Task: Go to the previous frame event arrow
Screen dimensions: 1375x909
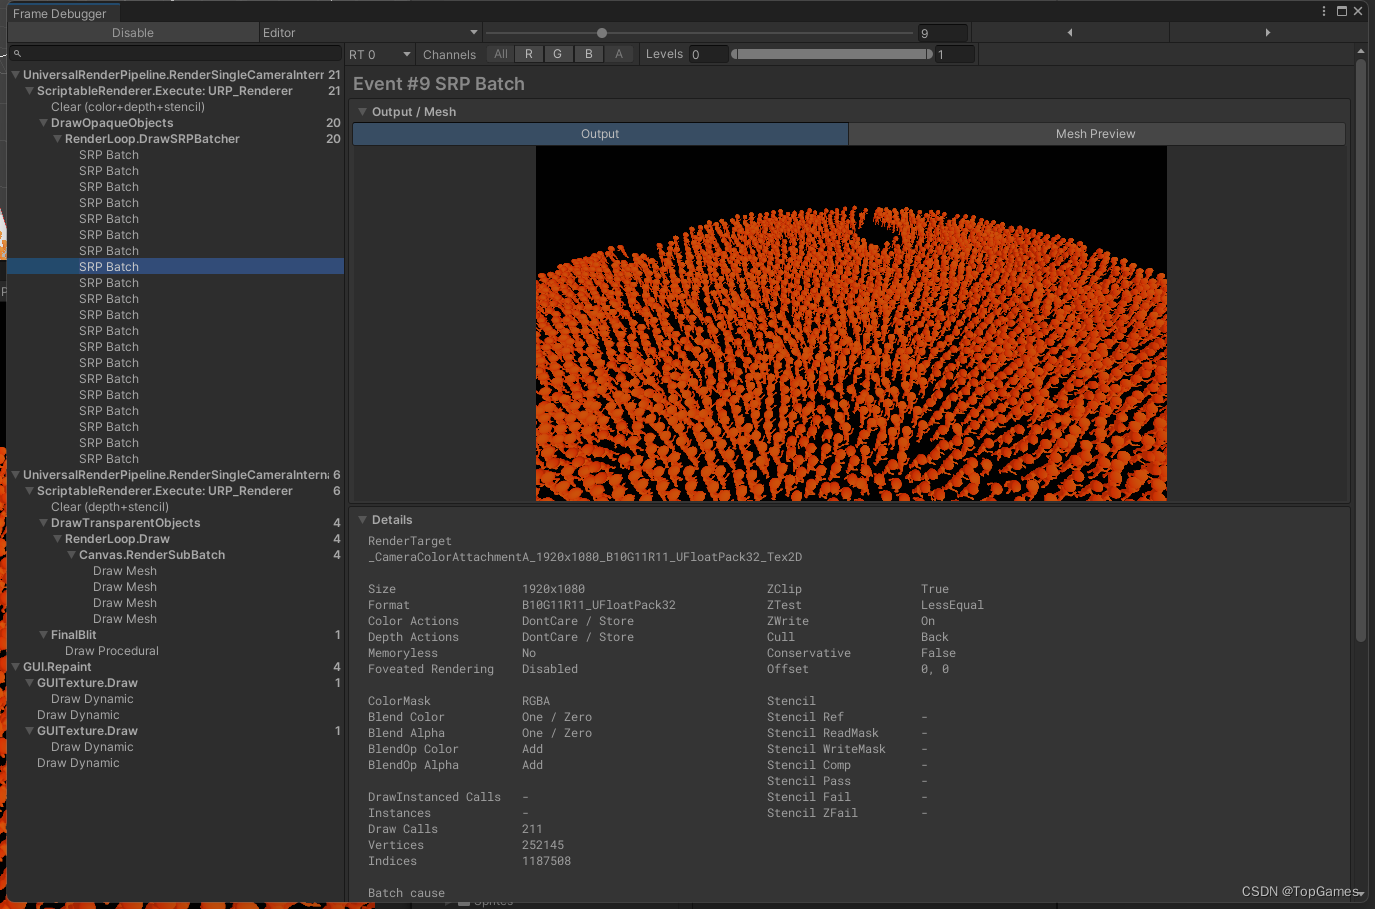Action: point(1070,33)
